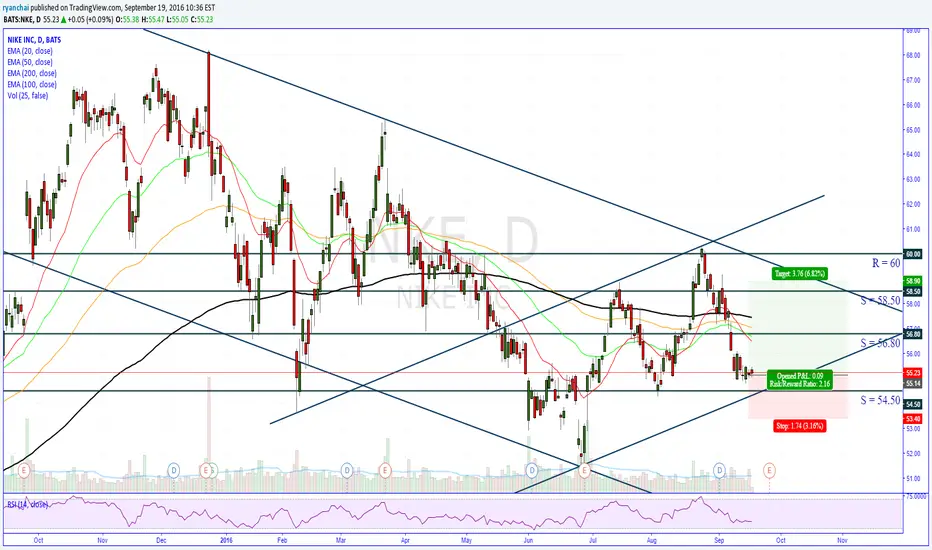The width and height of the screenshot is (932, 550).
Task: Click the 61.00 price scale value
Action: (x=912, y=229)
